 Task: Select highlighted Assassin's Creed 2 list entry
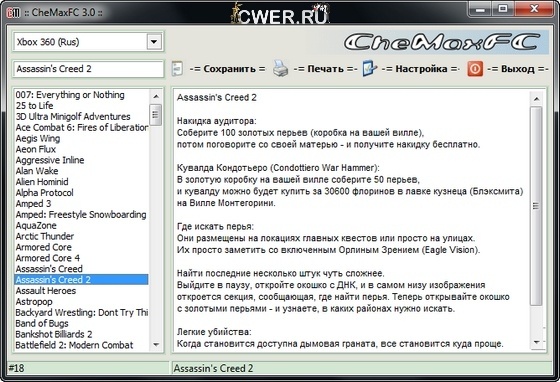click(x=81, y=280)
